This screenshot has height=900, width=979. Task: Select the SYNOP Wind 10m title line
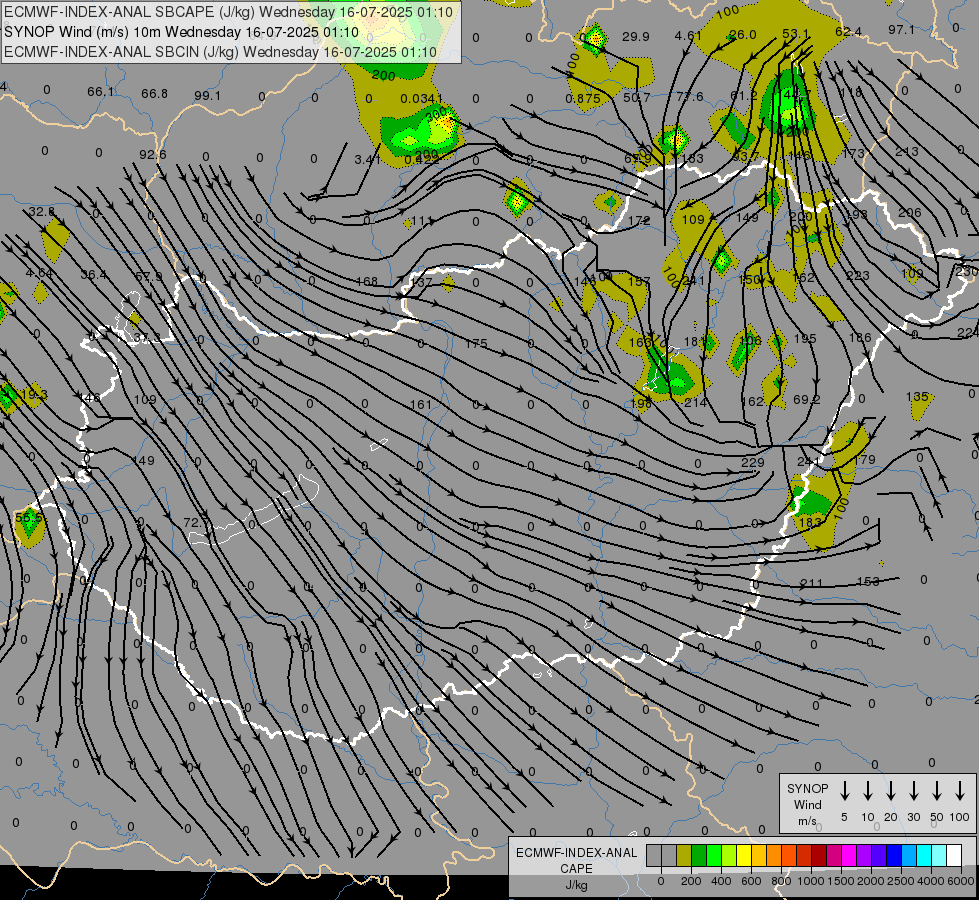[182, 32]
